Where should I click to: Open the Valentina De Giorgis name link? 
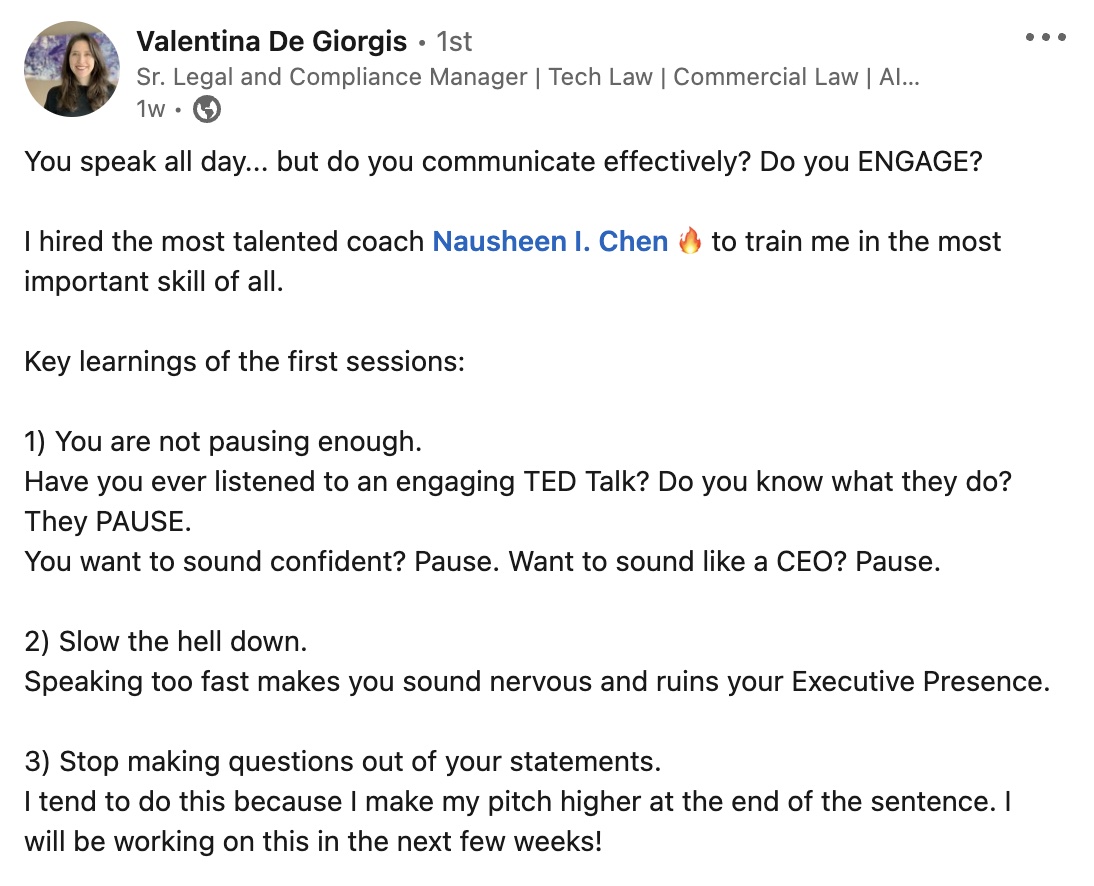click(x=271, y=41)
